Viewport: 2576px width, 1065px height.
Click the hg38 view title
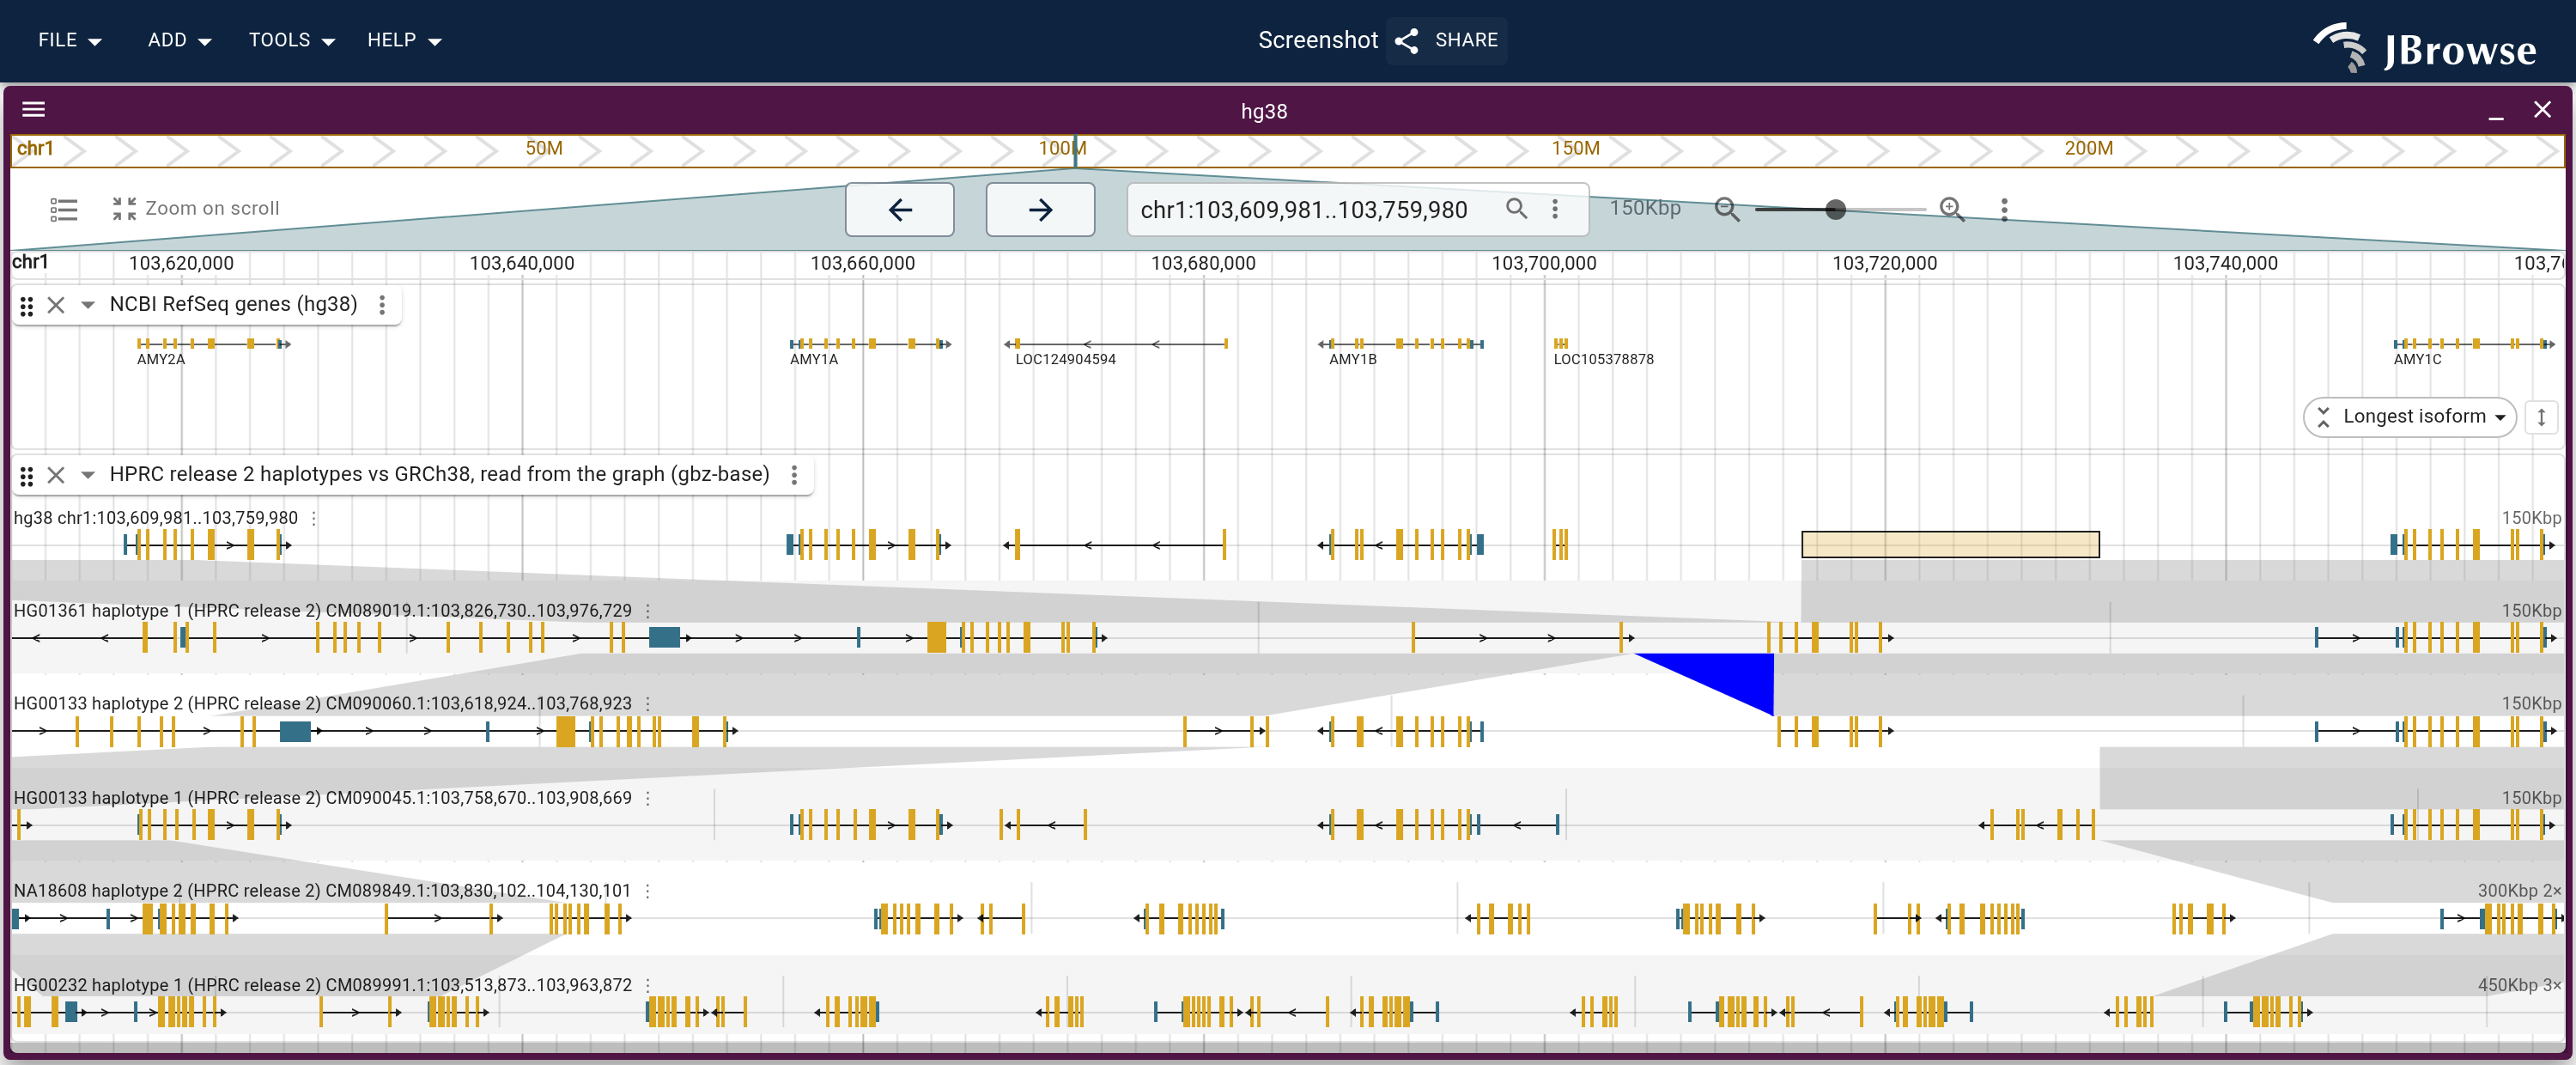pyautogui.click(x=1264, y=111)
